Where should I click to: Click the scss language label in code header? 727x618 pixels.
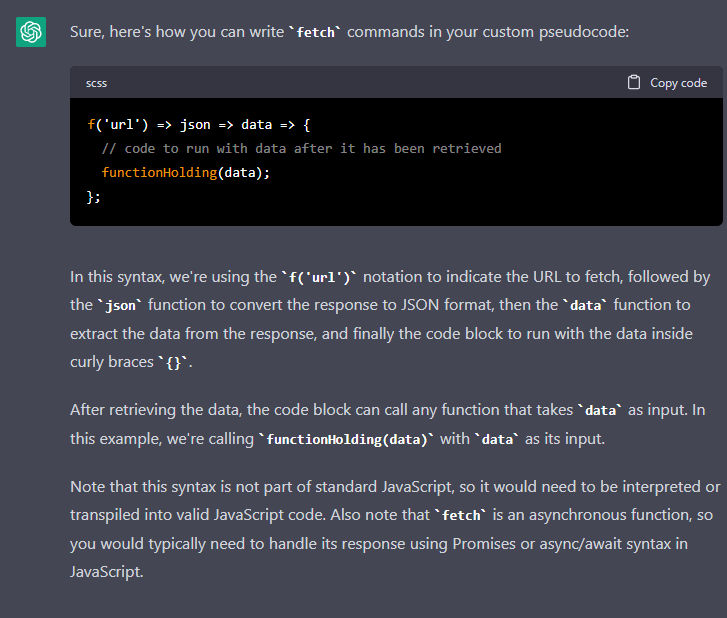[x=96, y=83]
